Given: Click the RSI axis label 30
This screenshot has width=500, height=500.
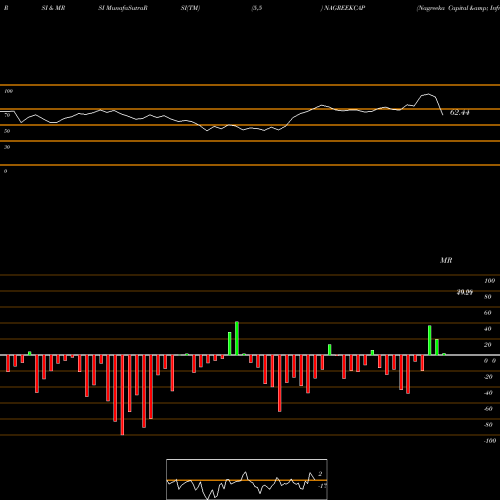Looking at the screenshot, I should (7, 147).
